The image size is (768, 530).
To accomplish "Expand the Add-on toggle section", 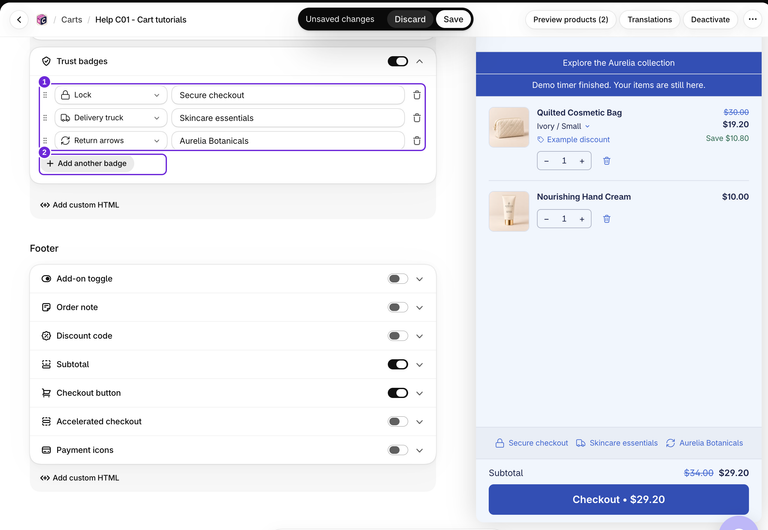I will click(419, 279).
